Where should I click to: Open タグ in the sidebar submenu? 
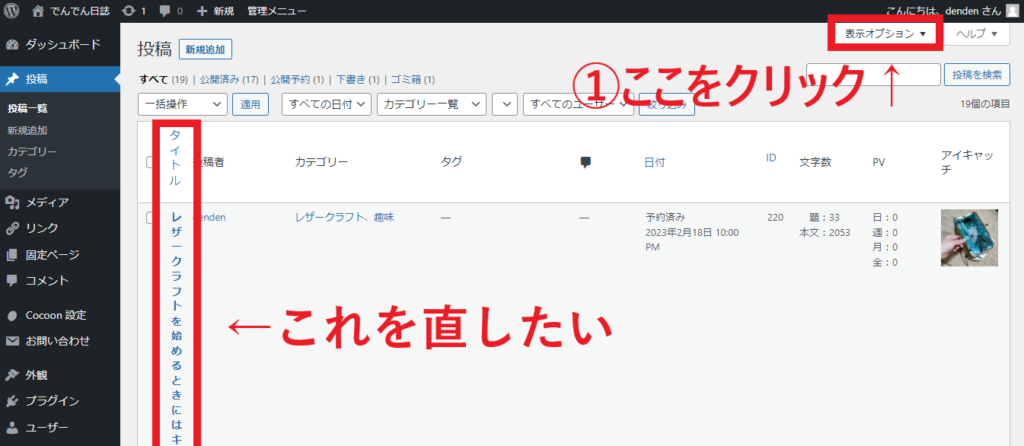pyautogui.click(x=17, y=173)
